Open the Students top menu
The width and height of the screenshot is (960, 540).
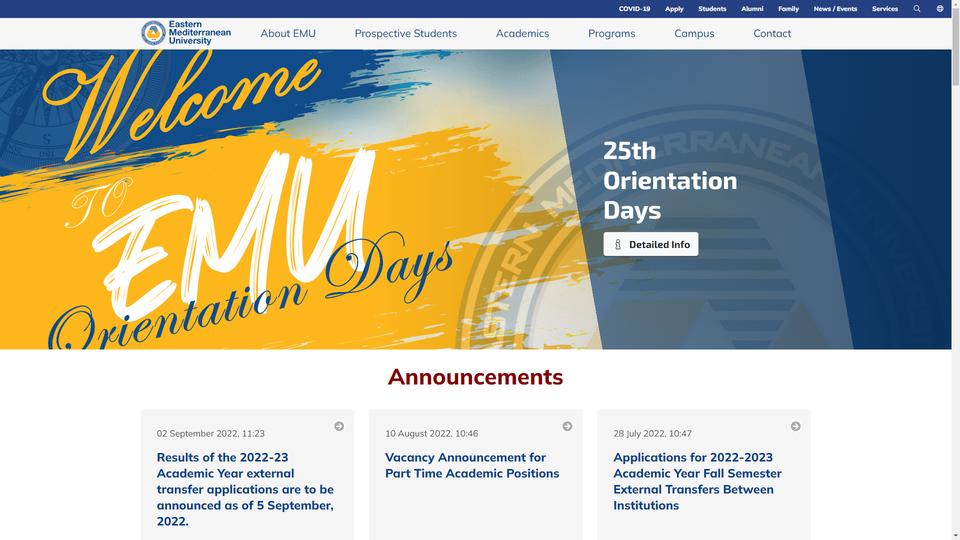point(712,9)
